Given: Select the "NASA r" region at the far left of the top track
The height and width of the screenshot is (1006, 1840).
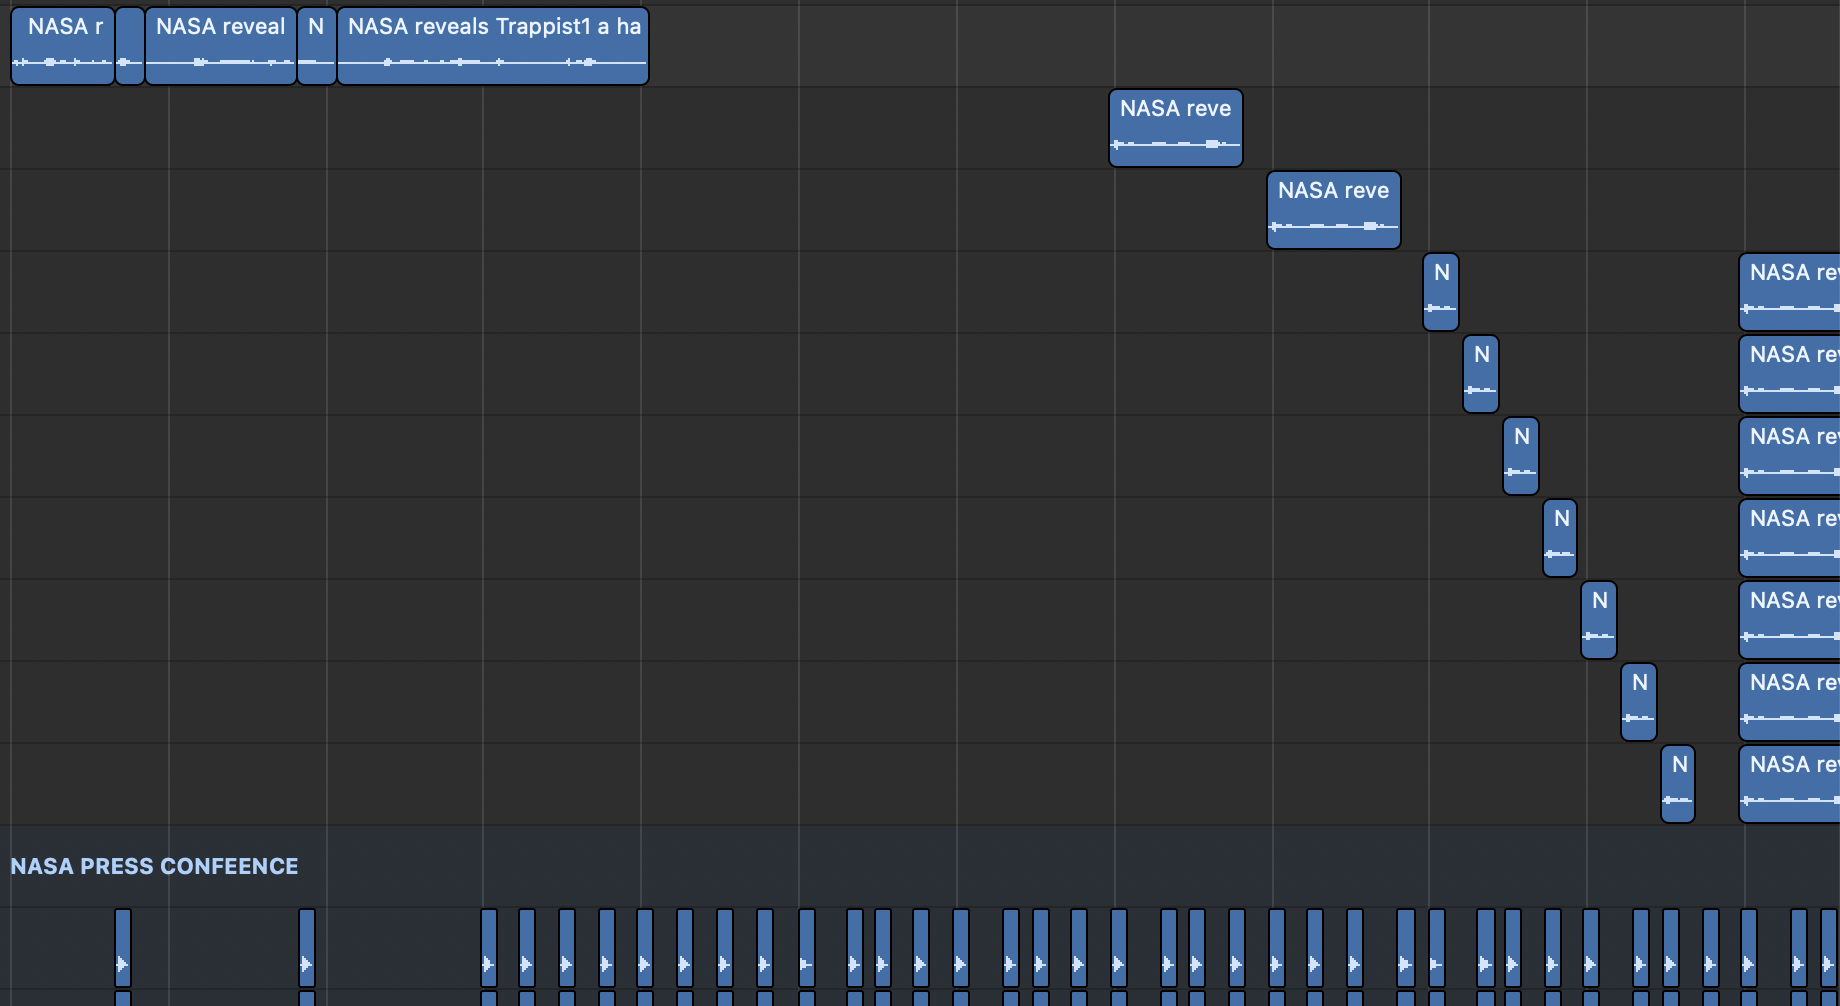Looking at the screenshot, I should click(x=62, y=46).
